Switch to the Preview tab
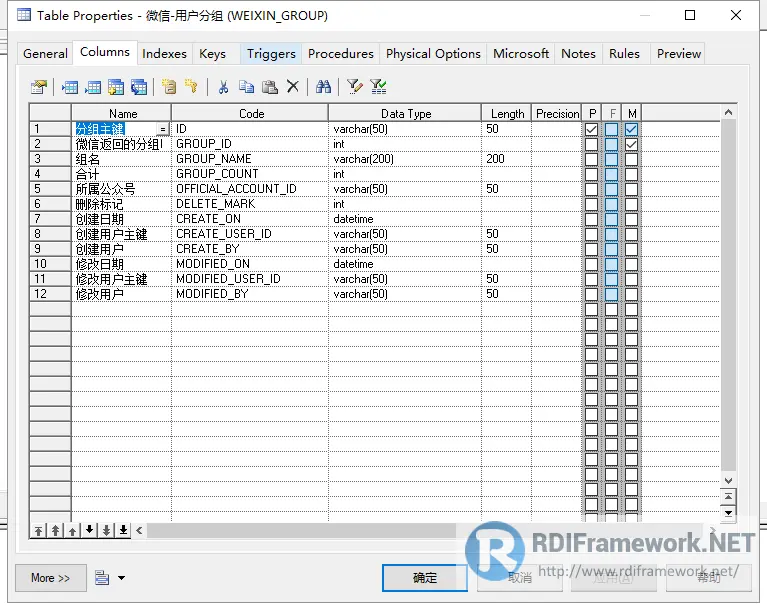The width and height of the screenshot is (767, 610). [x=679, y=54]
